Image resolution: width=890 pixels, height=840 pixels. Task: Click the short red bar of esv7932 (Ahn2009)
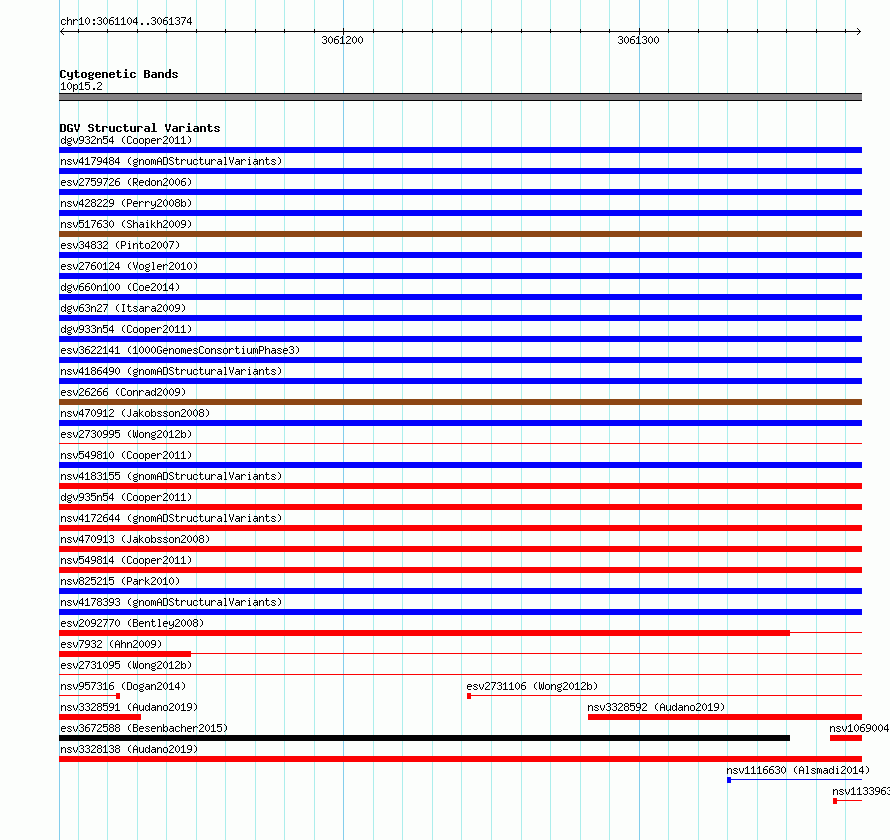coord(125,654)
